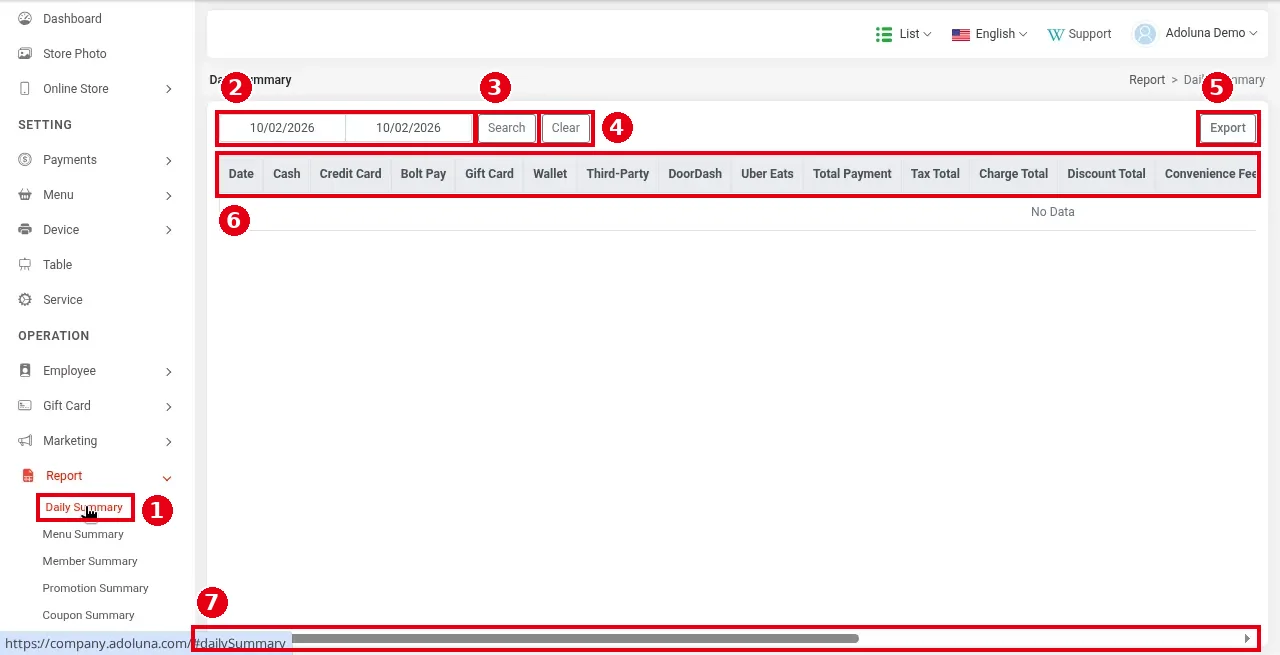Go to Service settings
Viewport: 1280px width, 655px height.
[x=63, y=300]
